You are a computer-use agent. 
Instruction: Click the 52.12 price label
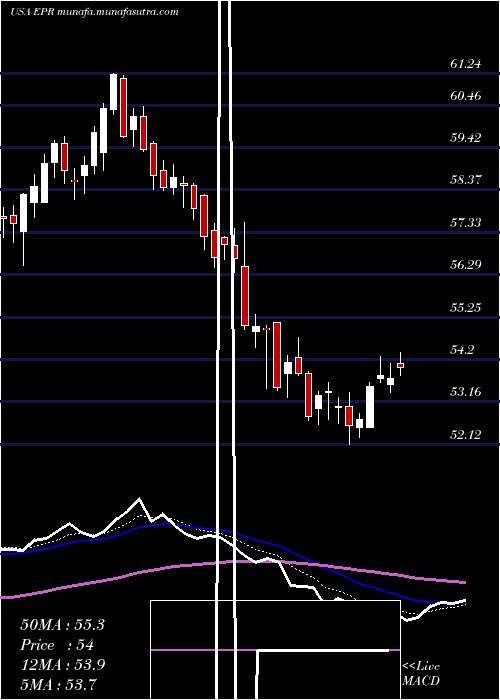466,434
